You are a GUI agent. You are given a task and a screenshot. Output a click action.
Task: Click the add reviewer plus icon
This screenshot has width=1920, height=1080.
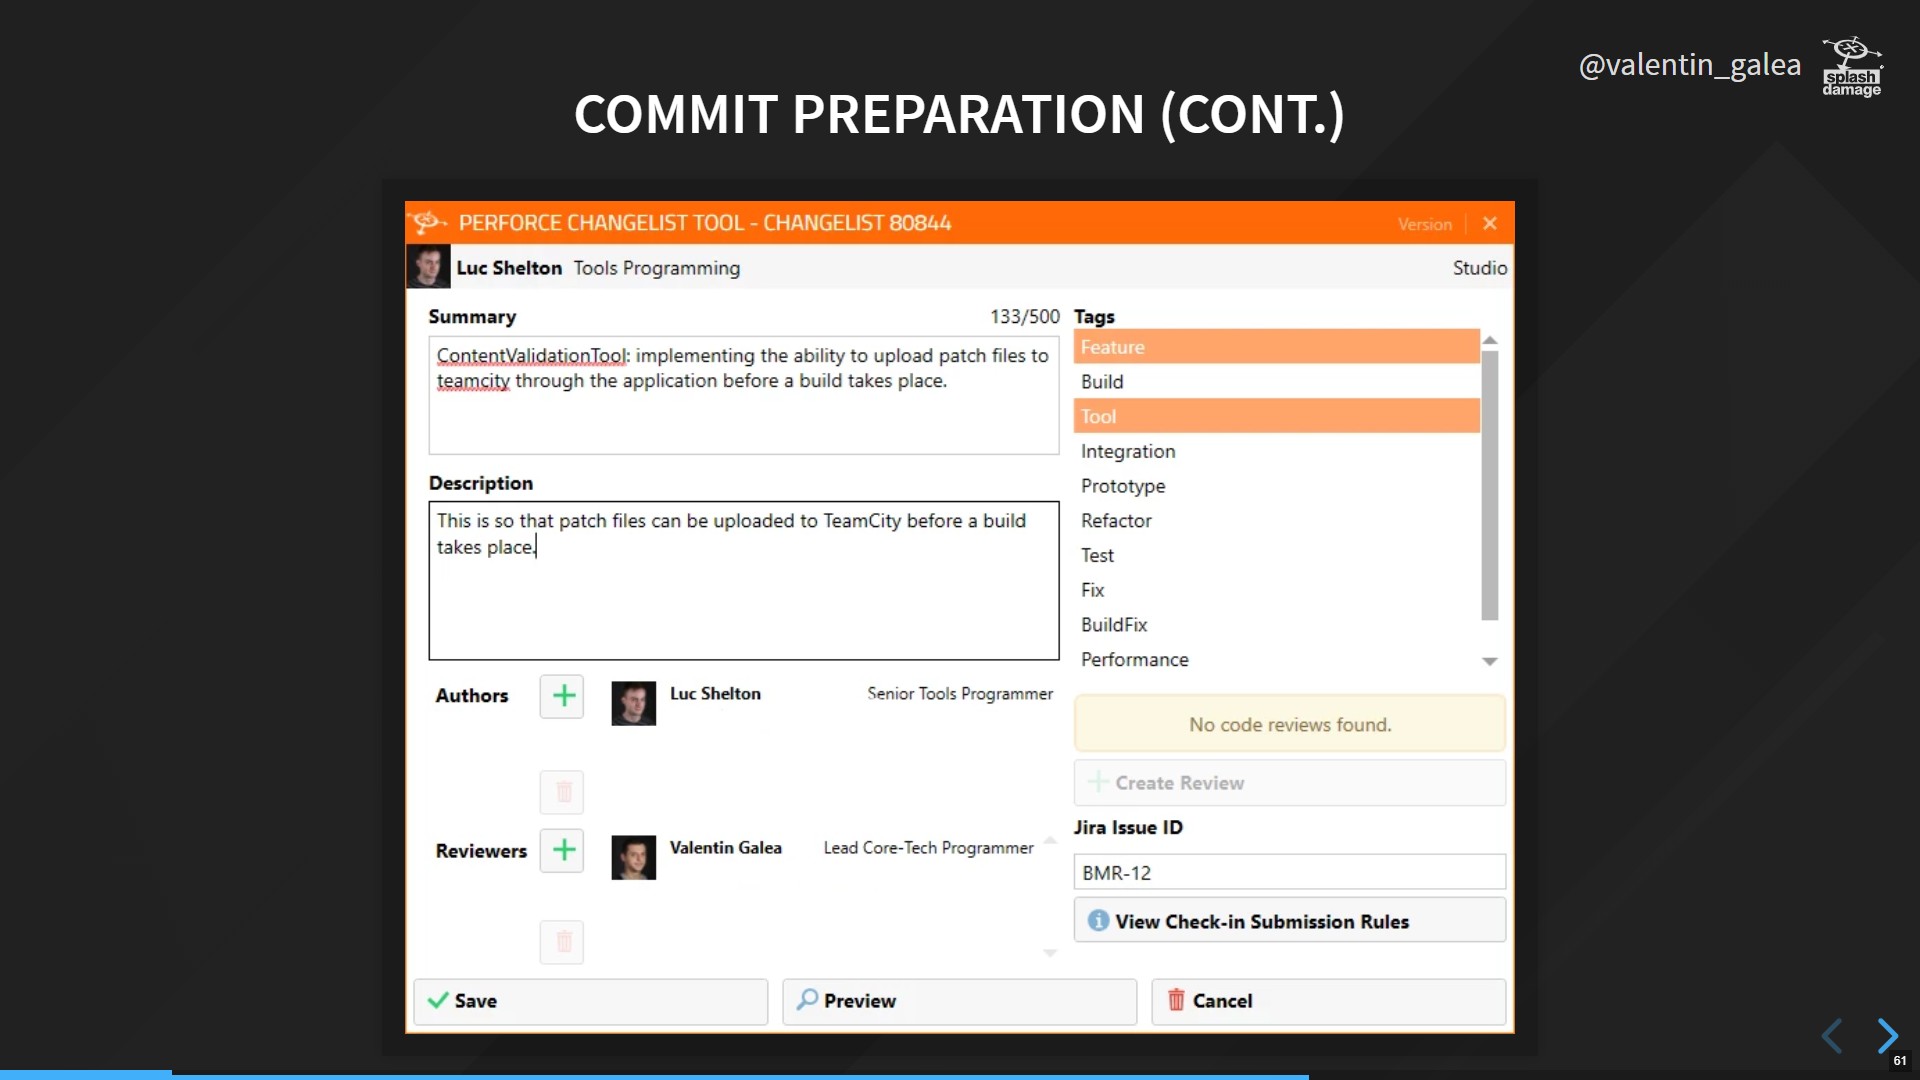click(x=564, y=849)
